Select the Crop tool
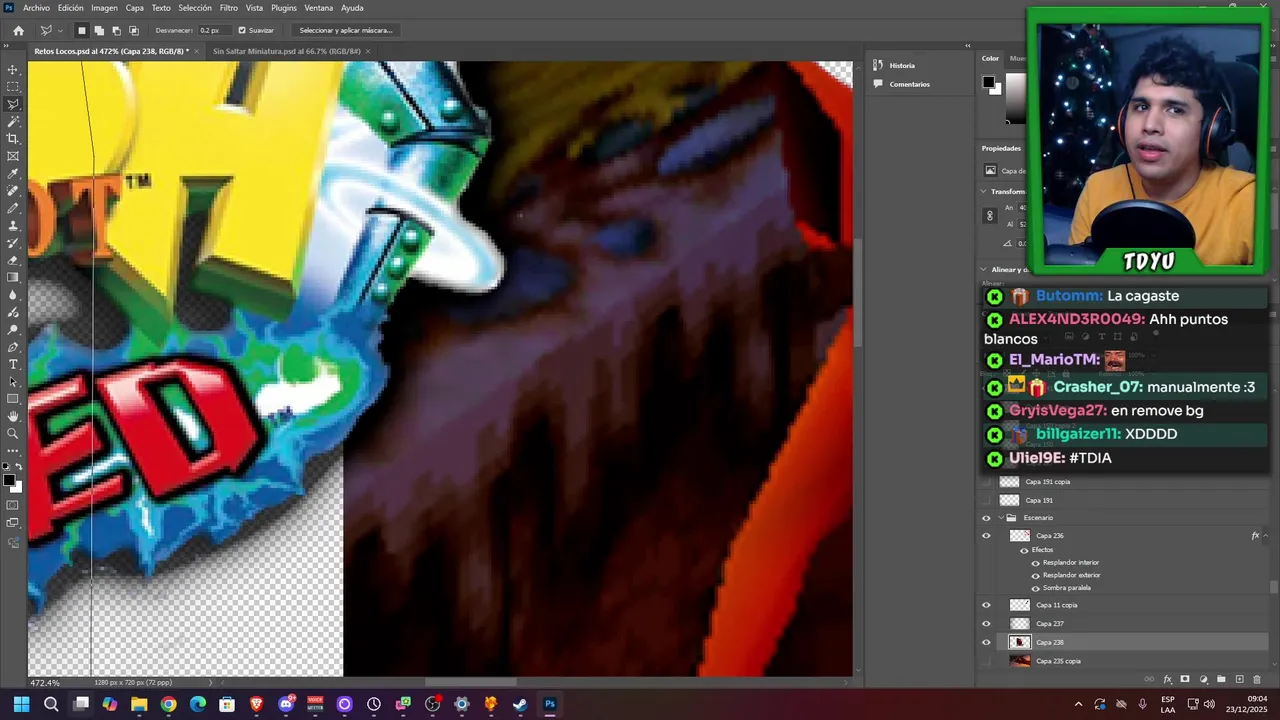Viewport: 1280px width, 720px height. coord(13,139)
